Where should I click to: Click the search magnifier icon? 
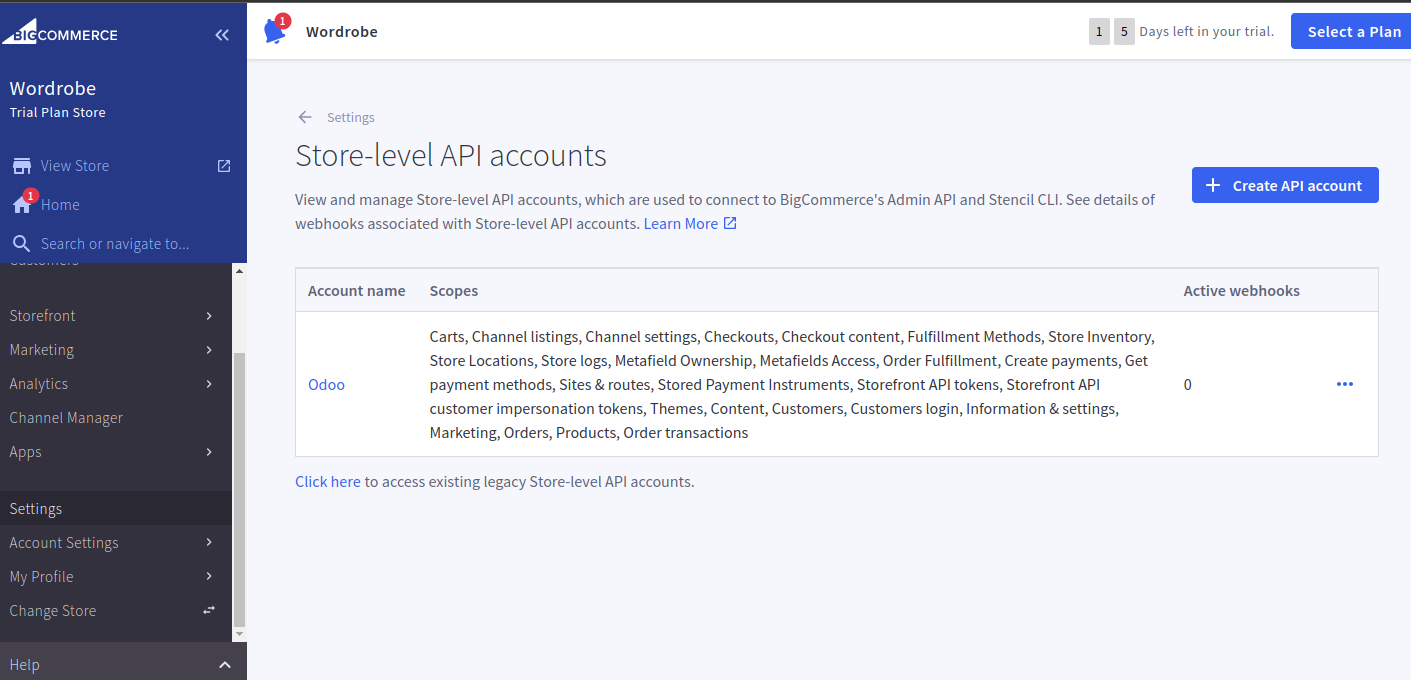[x=21, y=244]
